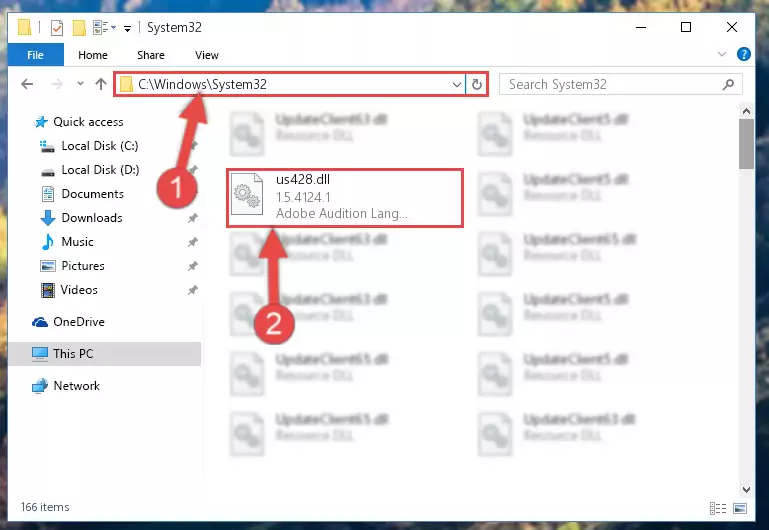Image resolution: width=769 pixels, height=530 pixels.
Task: Go back with the Back arrow
Action: click(27, 84)
